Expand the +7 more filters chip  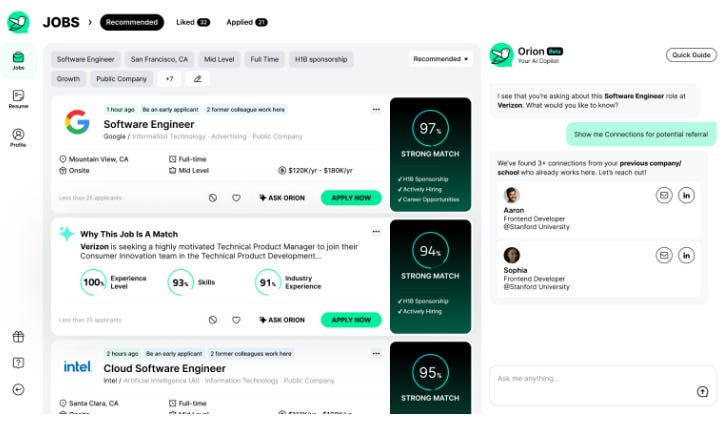[170, 79]
